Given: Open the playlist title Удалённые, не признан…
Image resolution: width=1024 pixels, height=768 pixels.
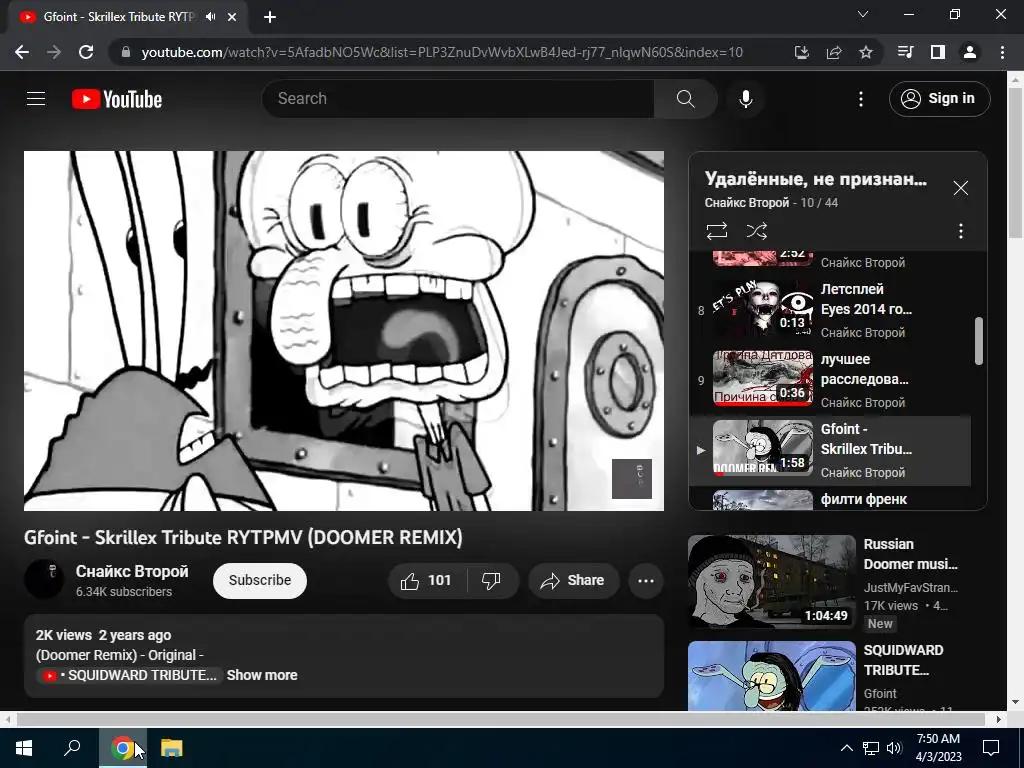Looking at the screenshot, I should click(x=815, y=179).
